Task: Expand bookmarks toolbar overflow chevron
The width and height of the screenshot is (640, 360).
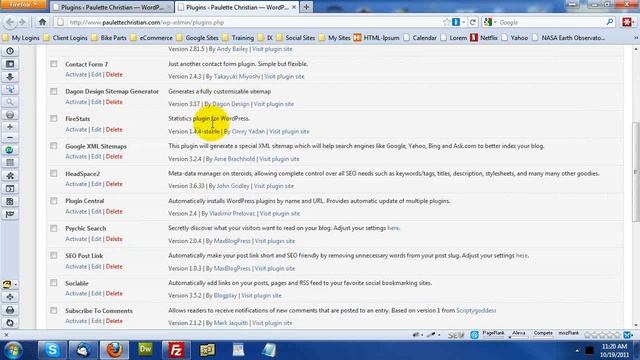Action: [x=636, y=38]
